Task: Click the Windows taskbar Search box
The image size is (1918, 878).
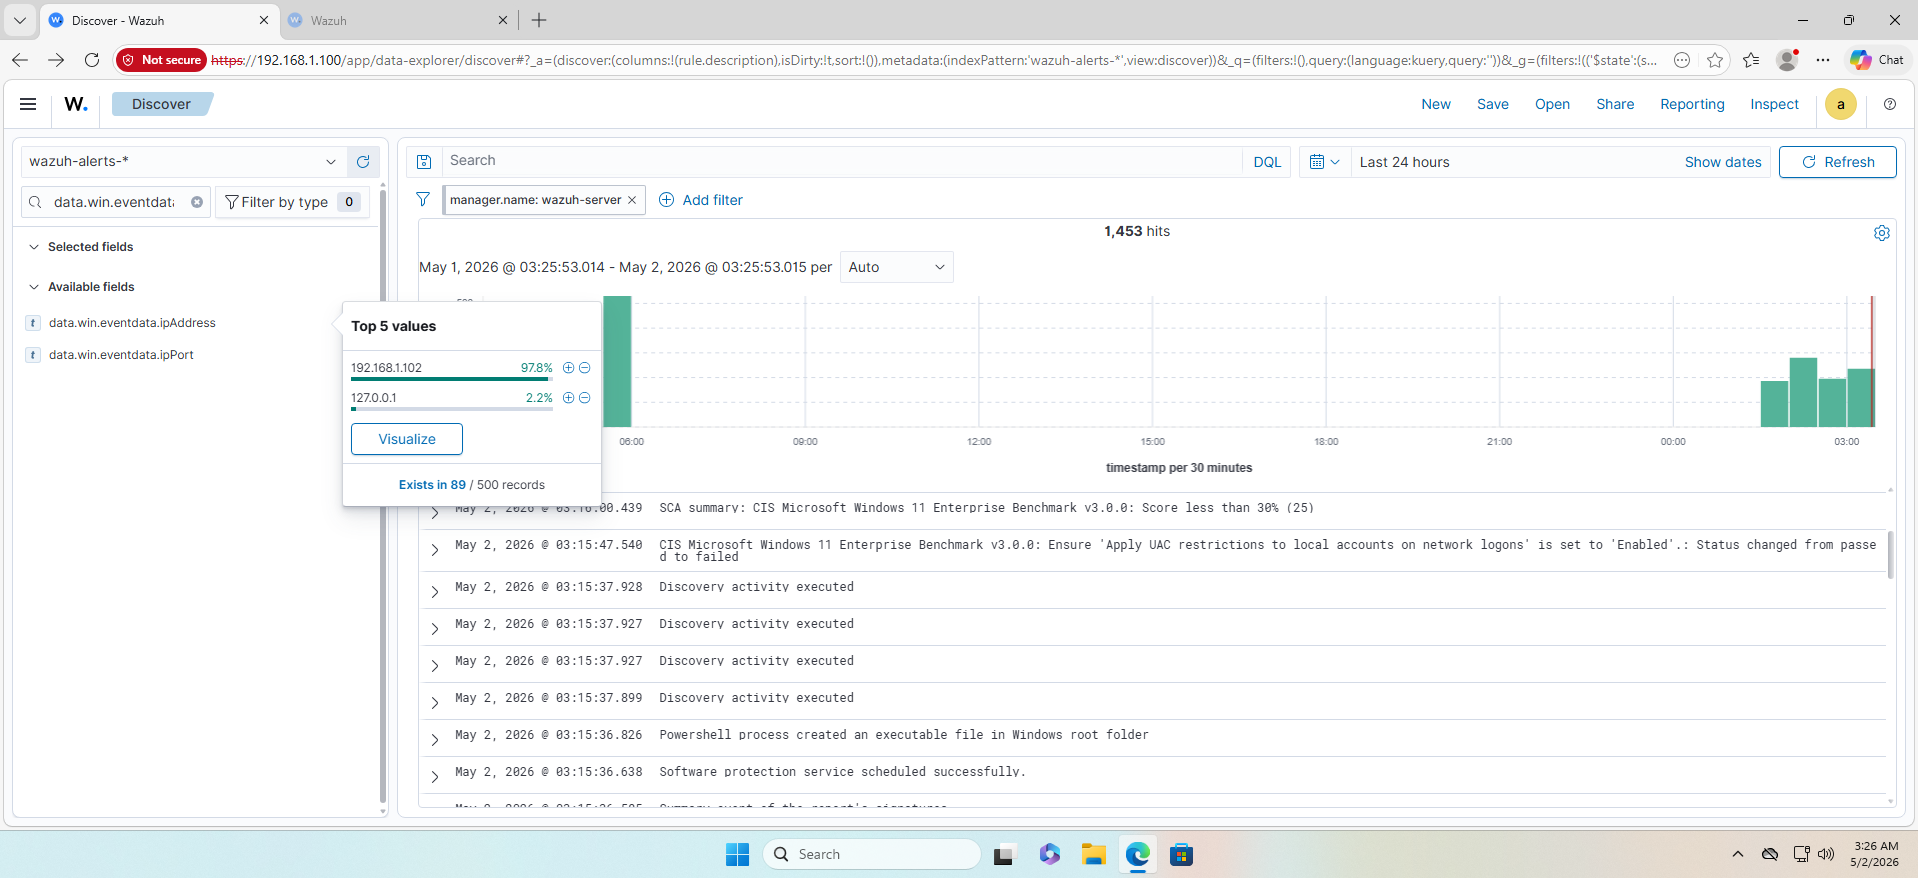Action: tap(872, 854)
